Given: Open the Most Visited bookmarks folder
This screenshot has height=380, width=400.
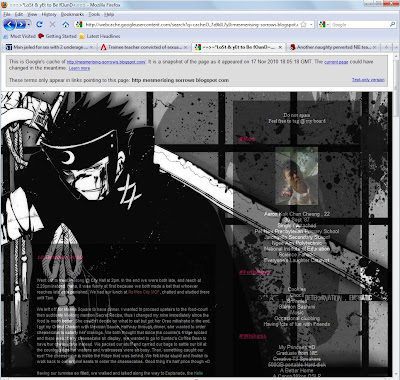Looking at the screenshot, I should coord(19,36).
